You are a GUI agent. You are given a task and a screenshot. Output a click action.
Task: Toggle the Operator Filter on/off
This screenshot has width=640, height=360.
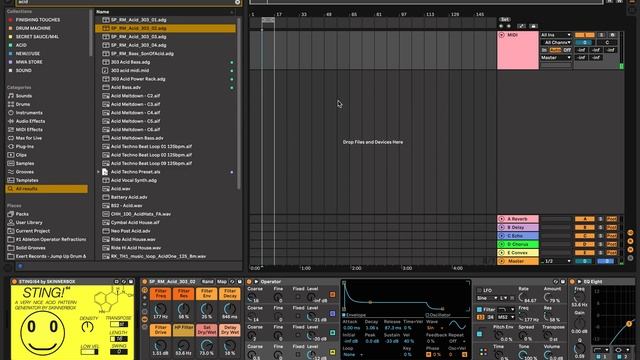click(479, 309)
